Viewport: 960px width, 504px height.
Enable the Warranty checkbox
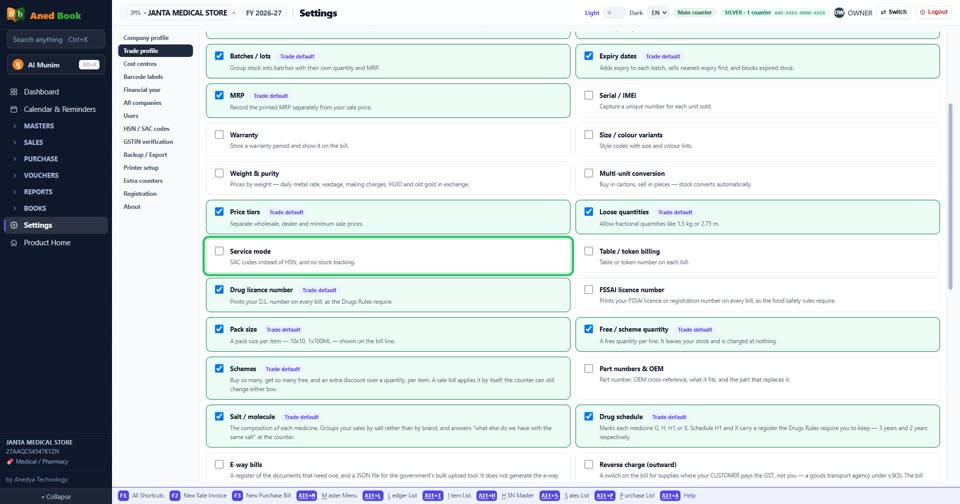[x=219, y=135]
